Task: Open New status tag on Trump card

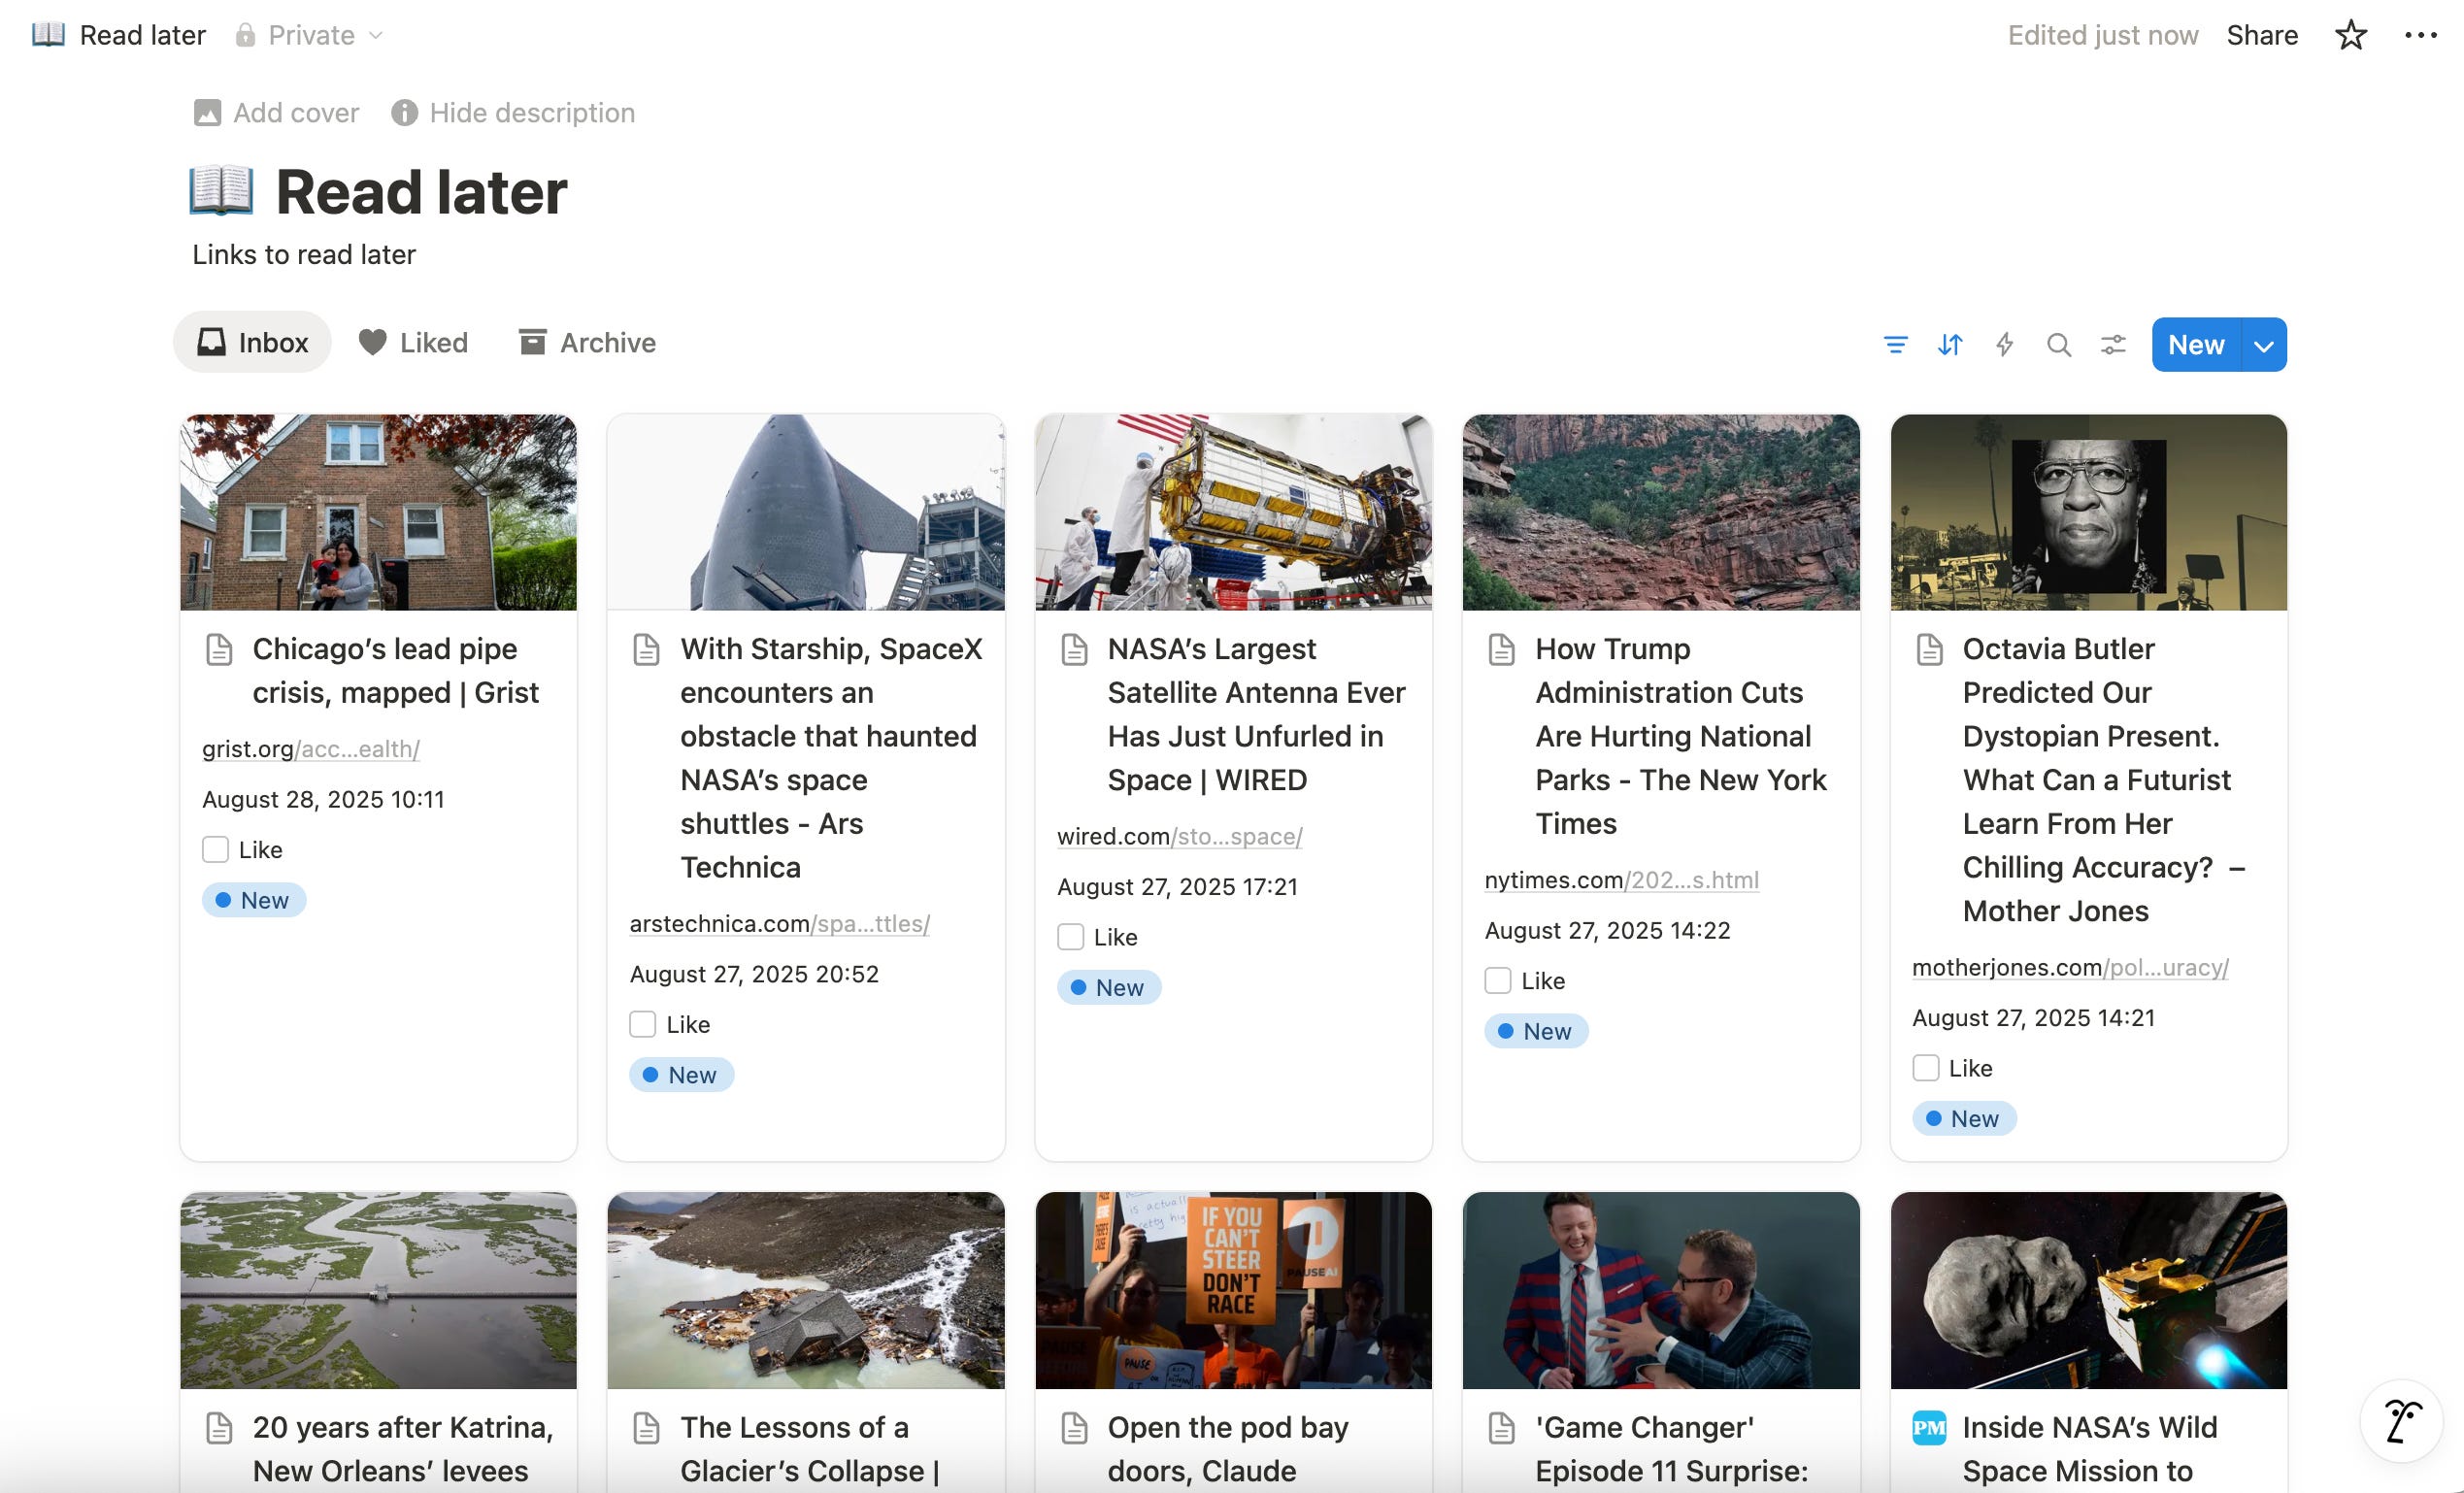Action: pyautogui.click(x=1536, y=1031)
